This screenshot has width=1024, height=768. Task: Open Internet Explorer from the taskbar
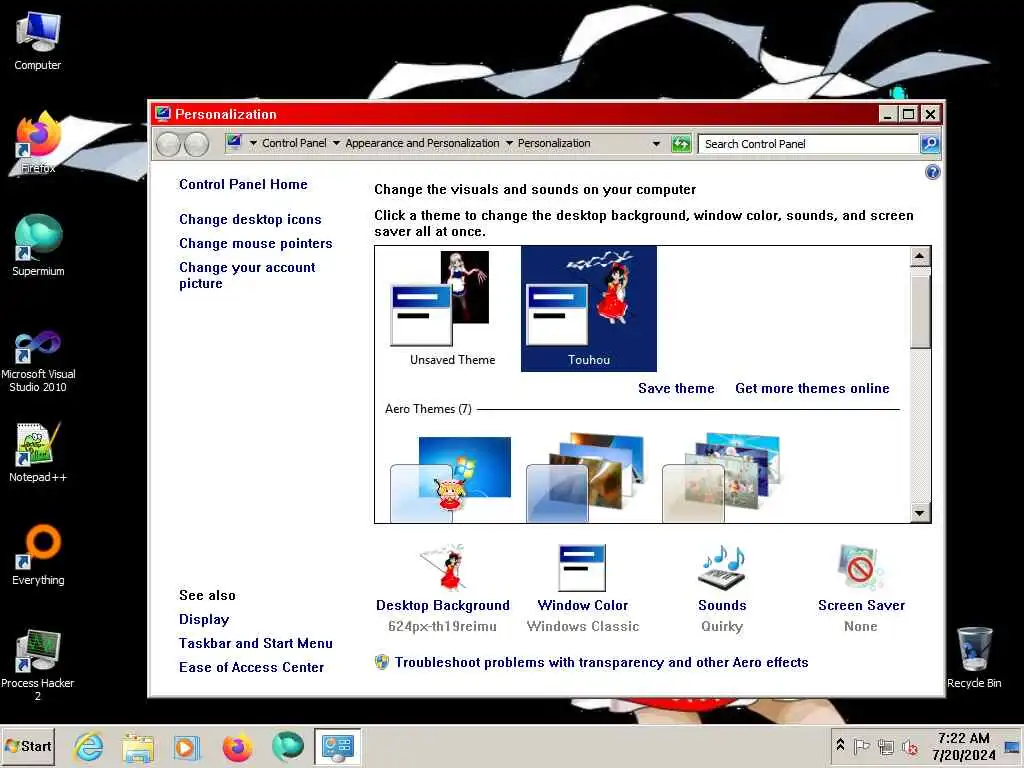point(89,746)
